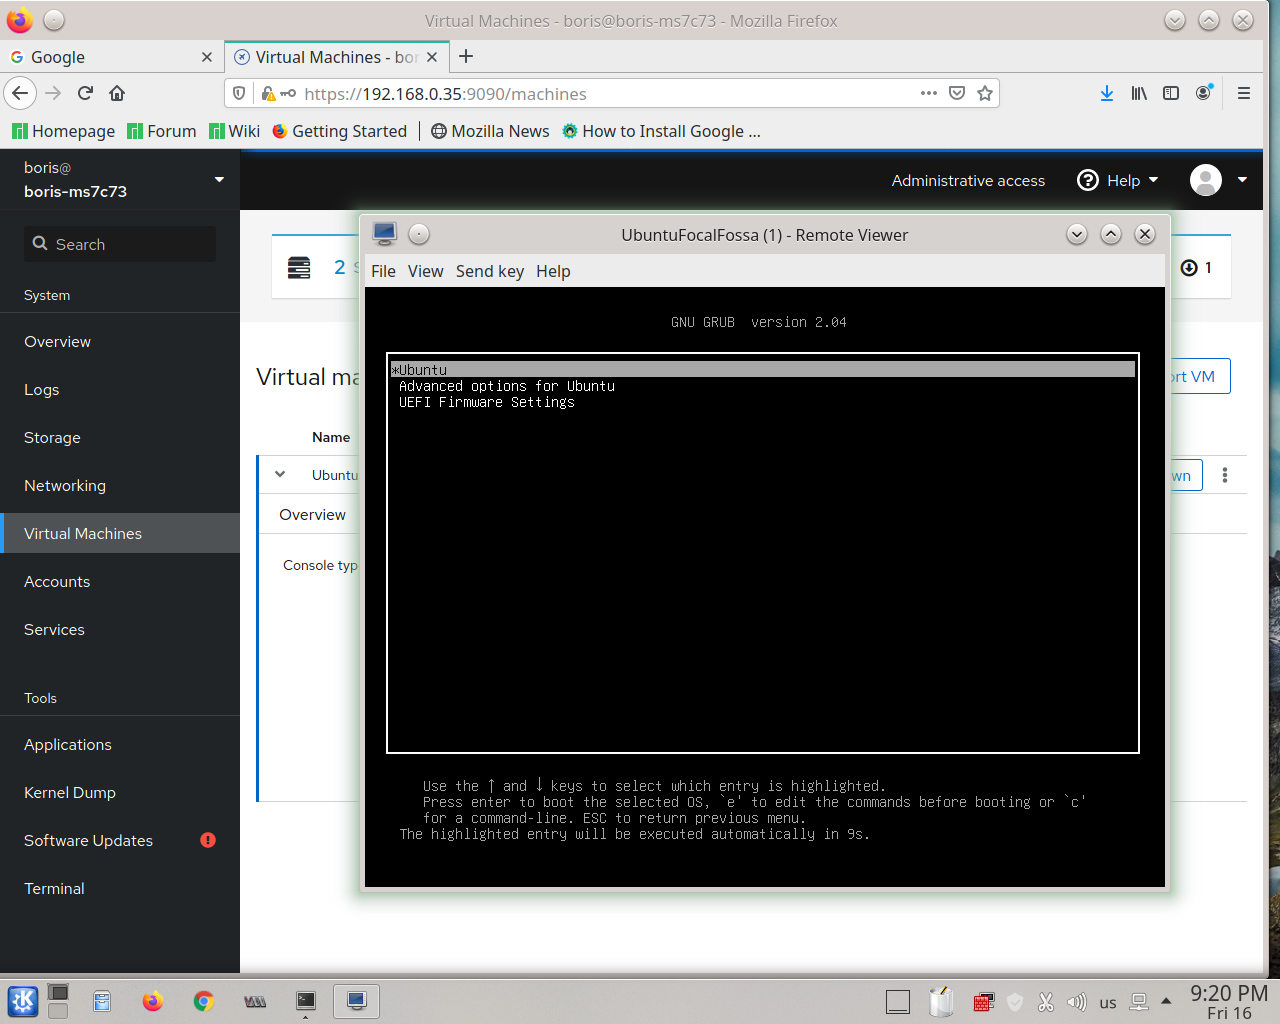Click the Software Updates alert icon
Viewport: 1280px width, 1024px height.
(207, 840)
